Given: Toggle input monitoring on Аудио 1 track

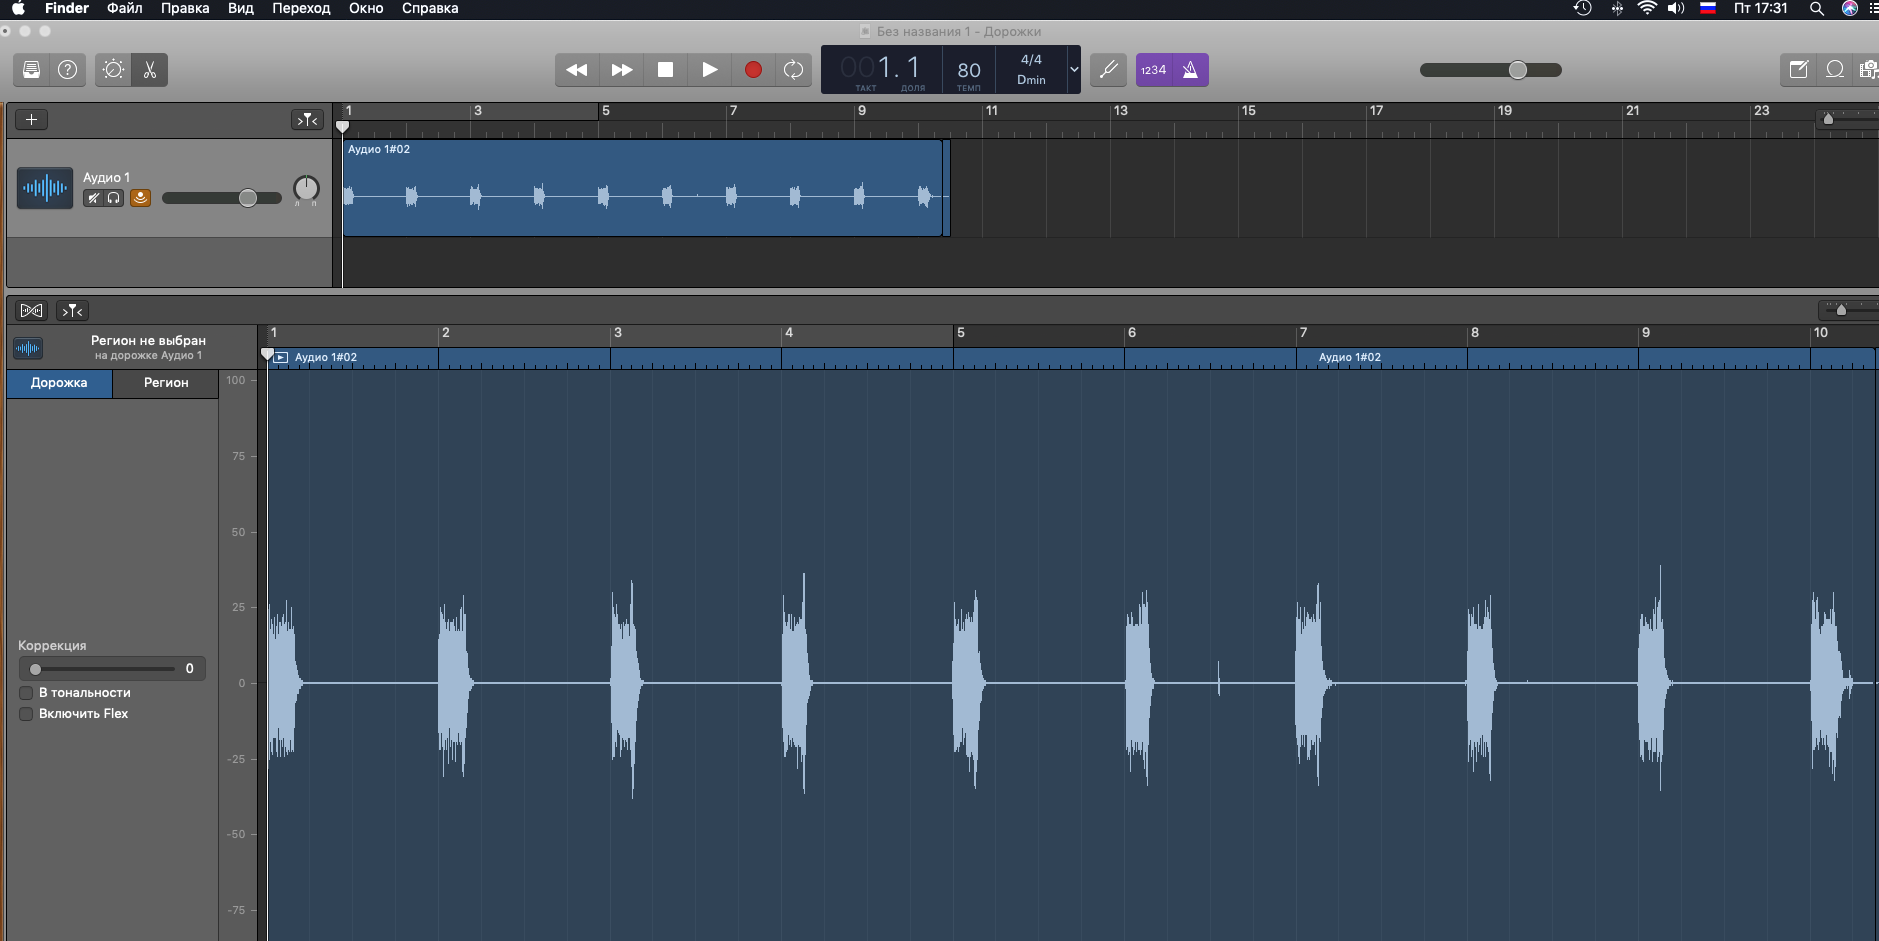Looking at the screenshot, I should pos(140,198).
